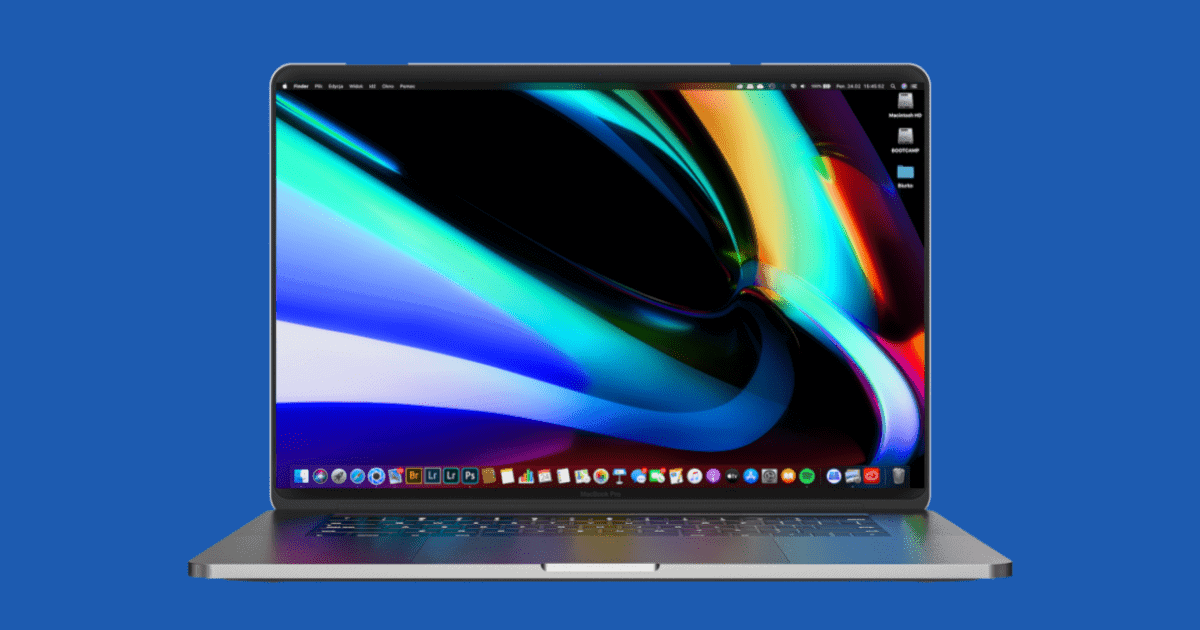Open Spotify from the dock

pyautogui.click(x=807, y=476)
